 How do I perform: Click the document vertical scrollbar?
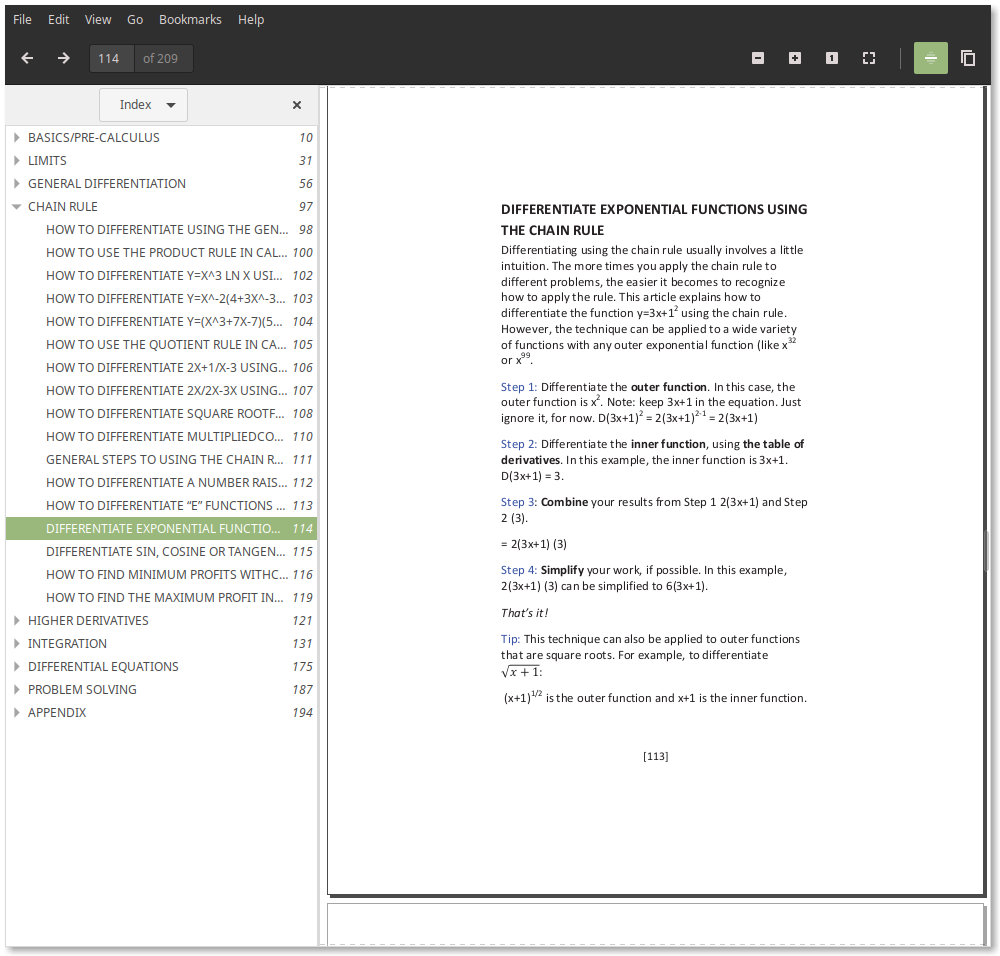988,550
